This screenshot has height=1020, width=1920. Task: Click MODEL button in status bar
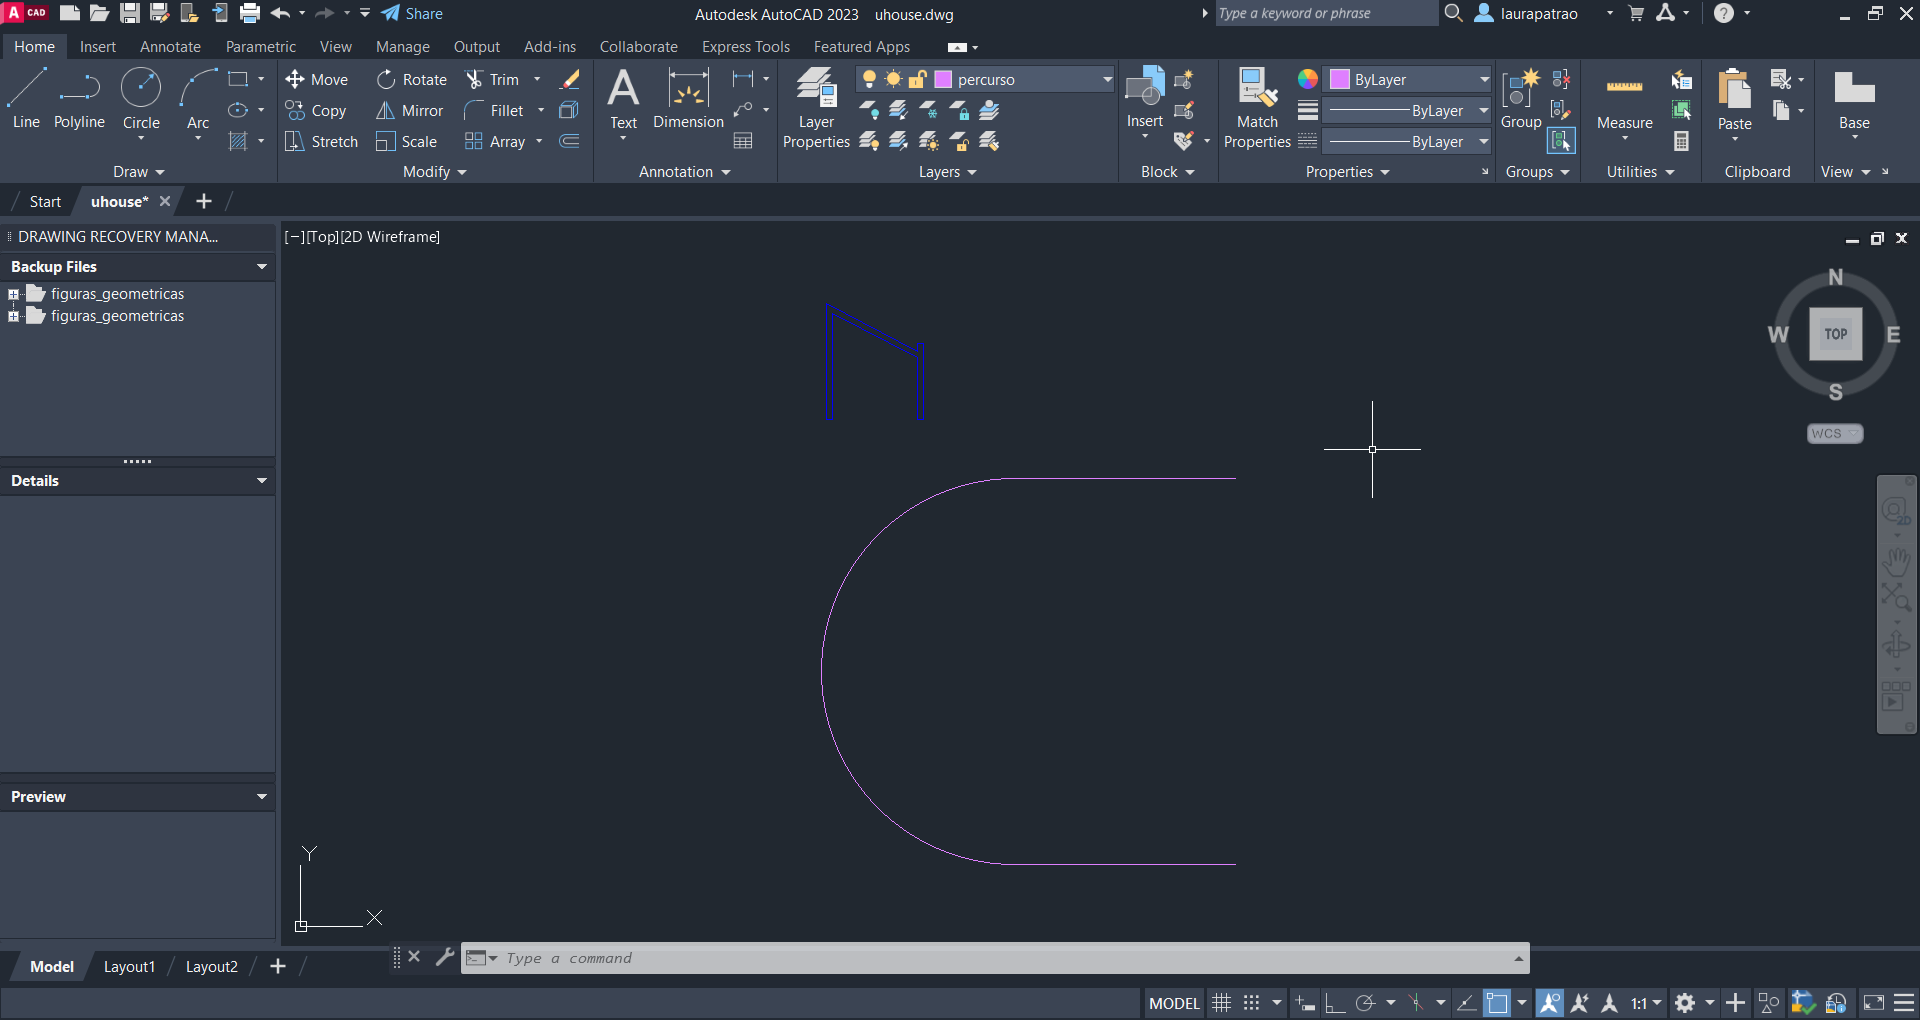click(1173, 1003)
